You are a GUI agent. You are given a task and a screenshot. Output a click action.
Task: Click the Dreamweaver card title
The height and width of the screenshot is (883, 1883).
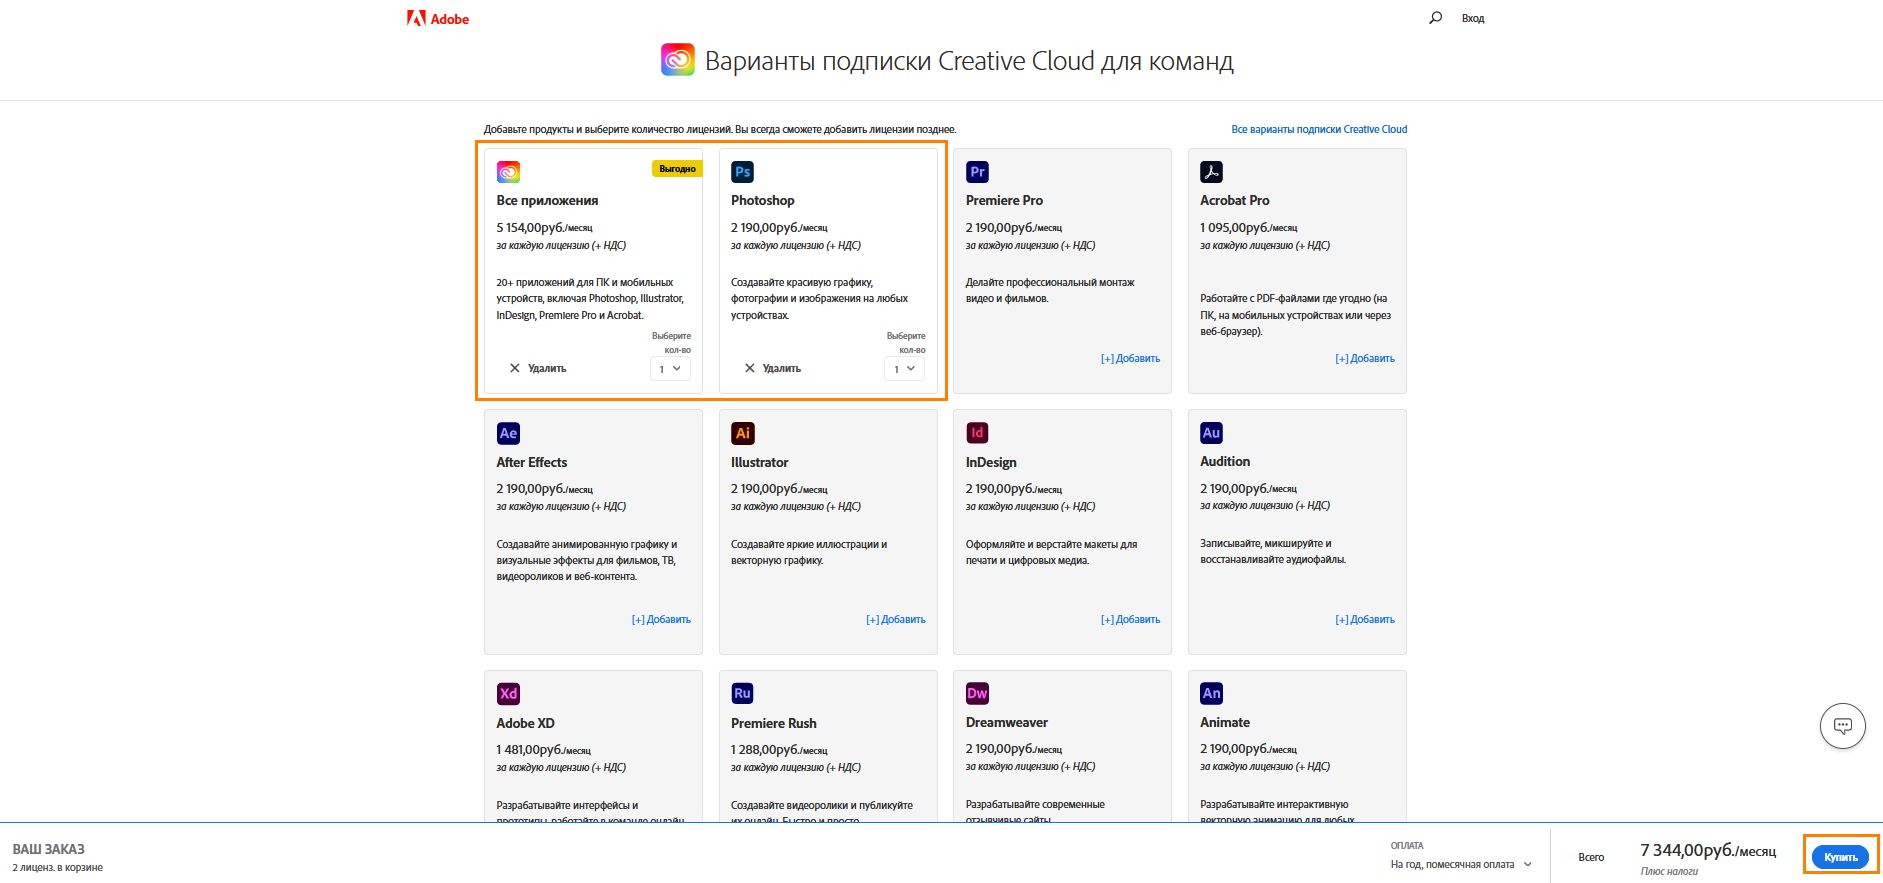coord(1007,722)
